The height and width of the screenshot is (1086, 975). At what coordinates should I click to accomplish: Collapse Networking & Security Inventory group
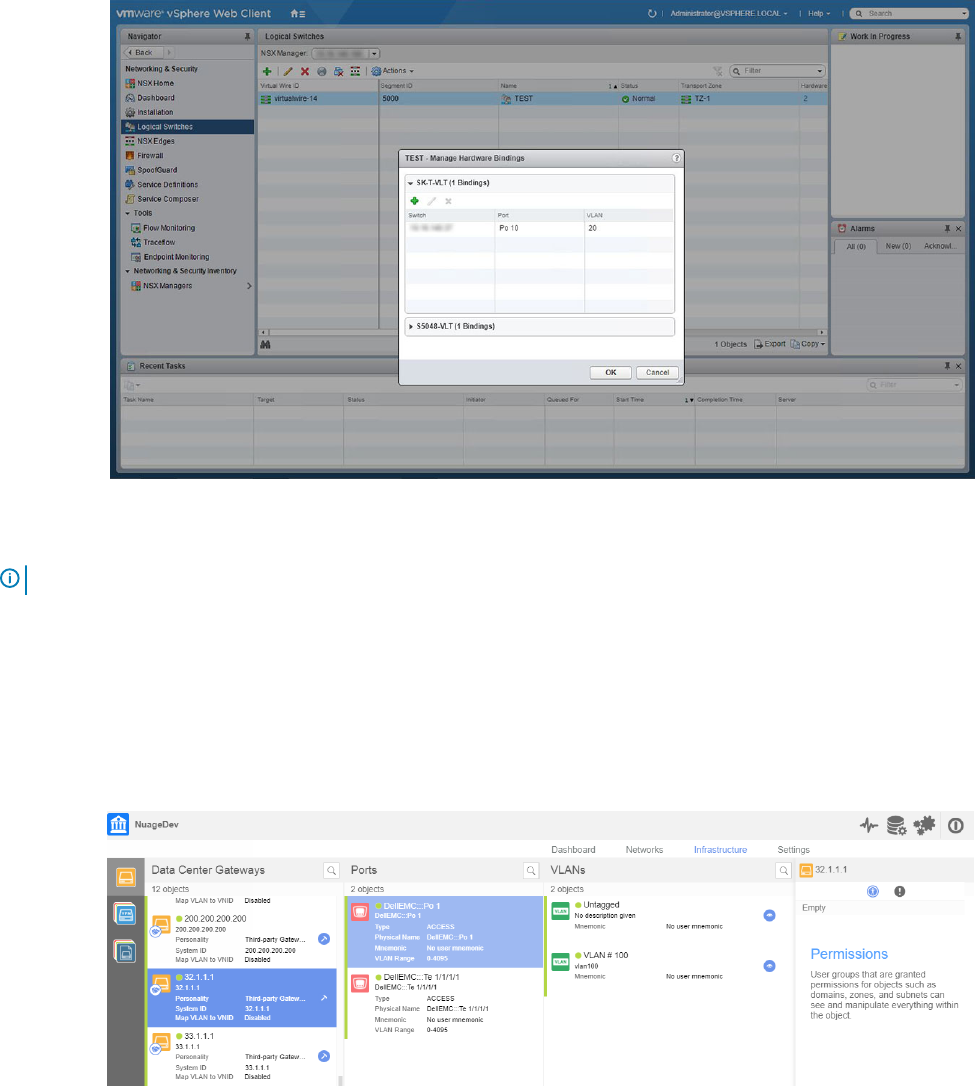[x=127, y=272]
